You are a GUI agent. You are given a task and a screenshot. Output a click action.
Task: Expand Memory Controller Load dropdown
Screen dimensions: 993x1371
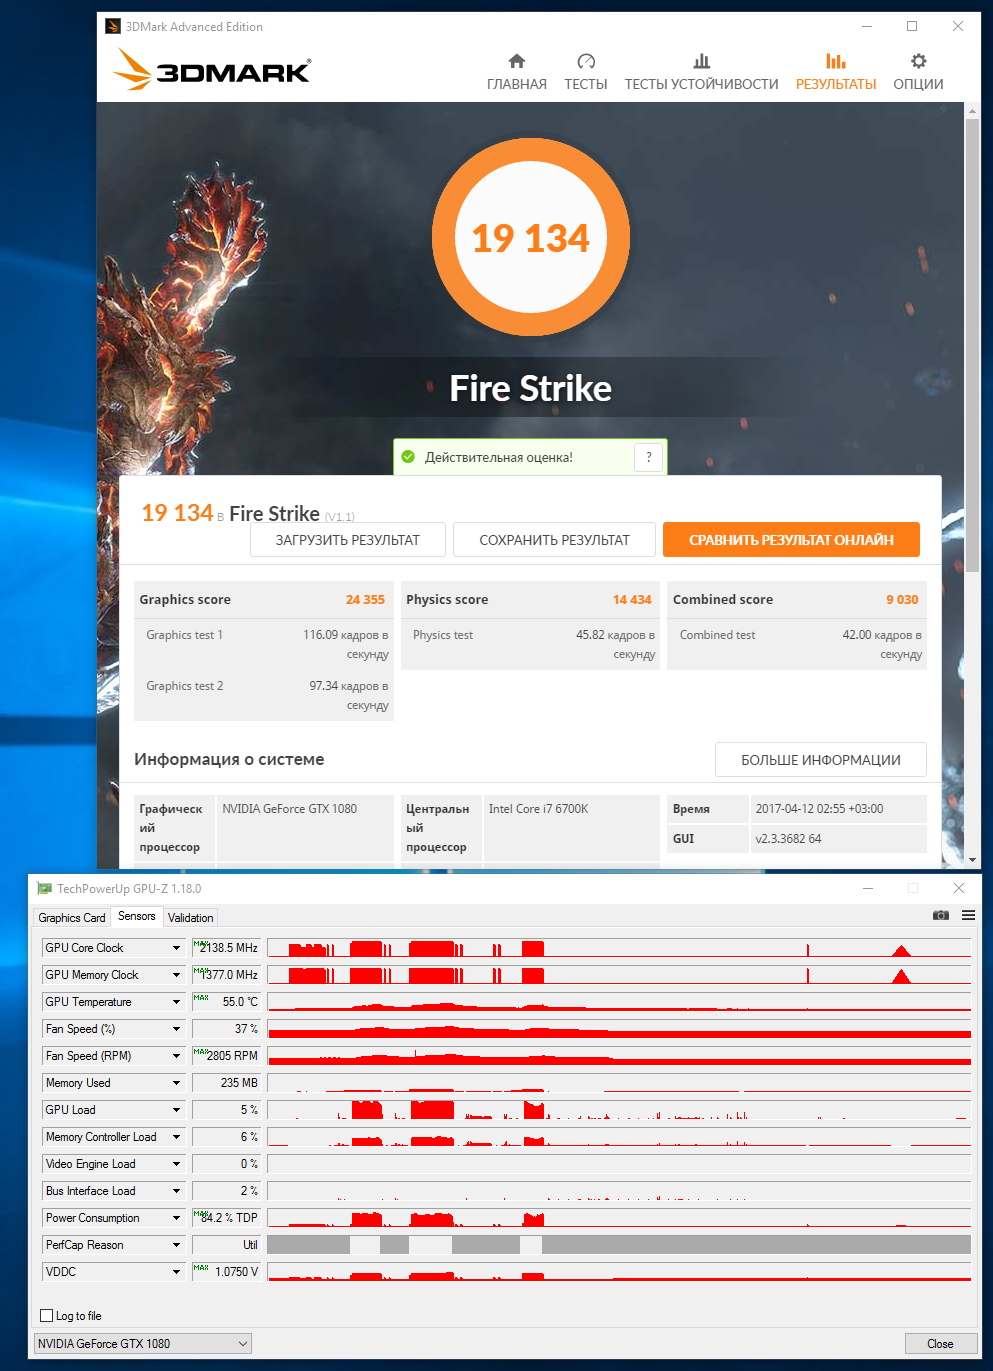click(x=176, y=1137)
